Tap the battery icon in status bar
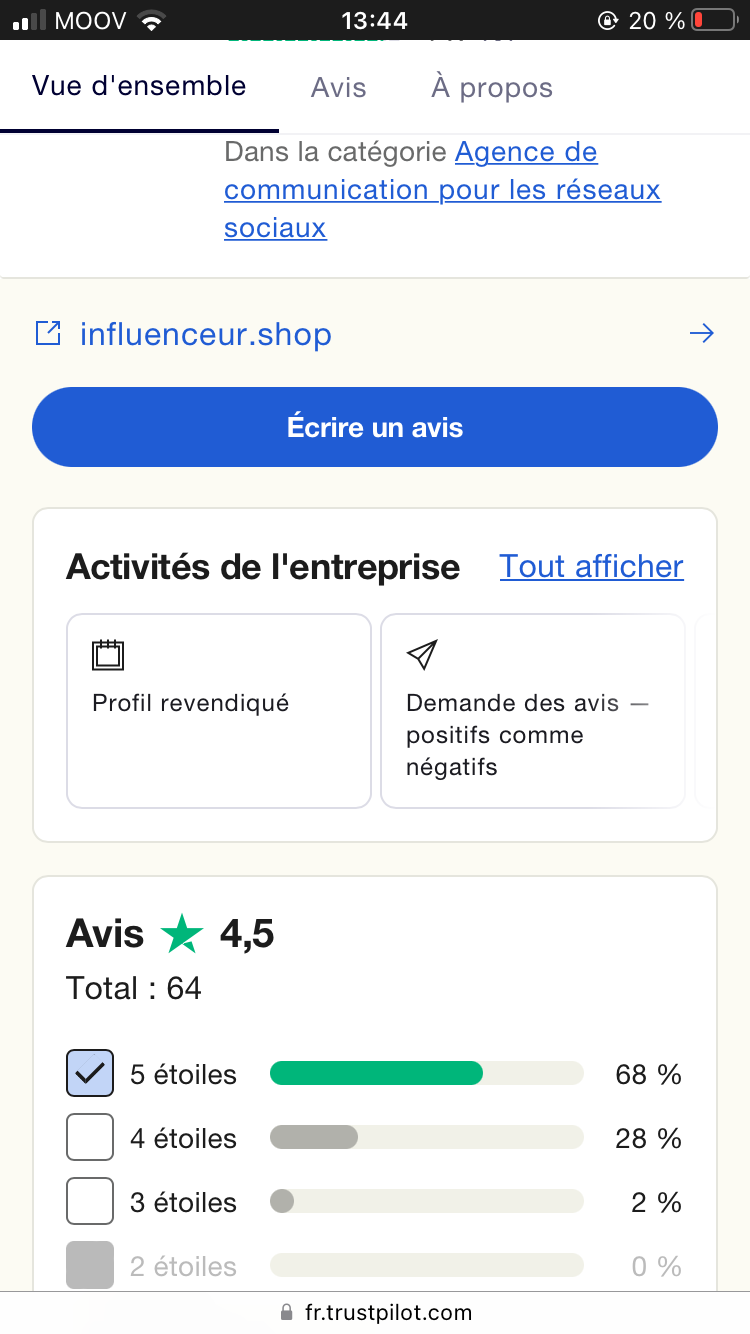This screenshot has width=750, height=1334. pos(711,20)
